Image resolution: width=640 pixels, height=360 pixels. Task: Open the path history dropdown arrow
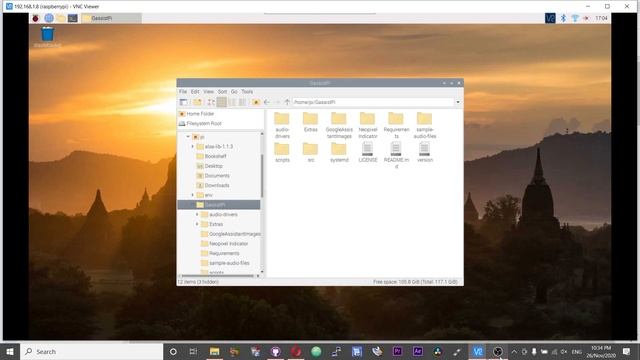coord(458,102)
